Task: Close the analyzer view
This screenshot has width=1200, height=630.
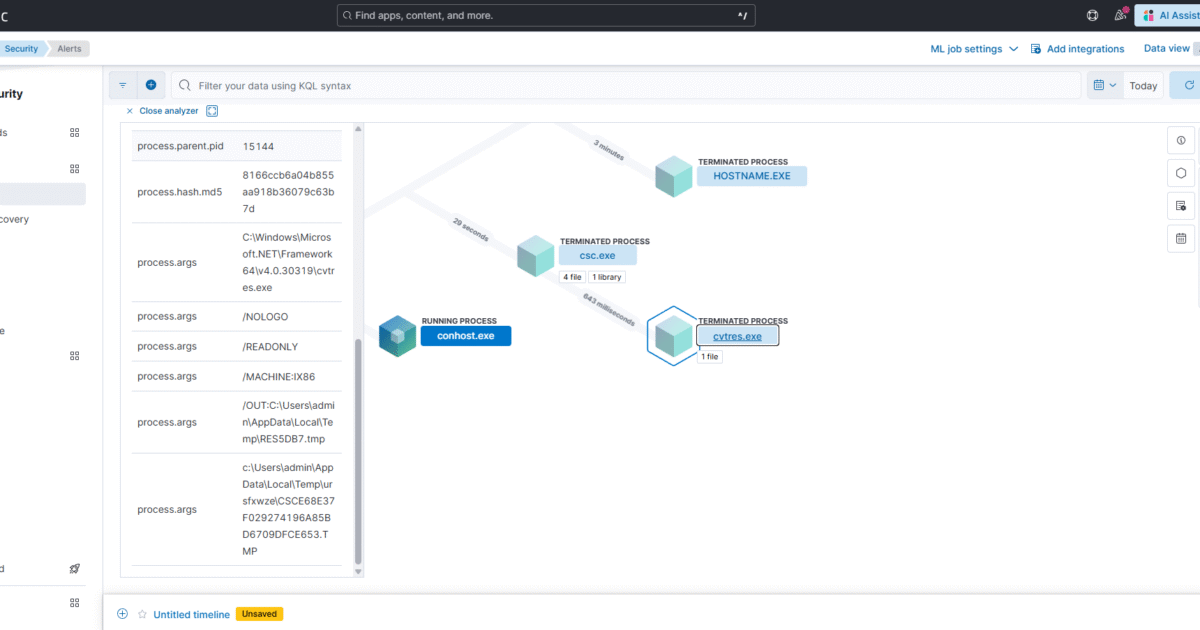Action: pyautogui.click(x=162, y=111)
